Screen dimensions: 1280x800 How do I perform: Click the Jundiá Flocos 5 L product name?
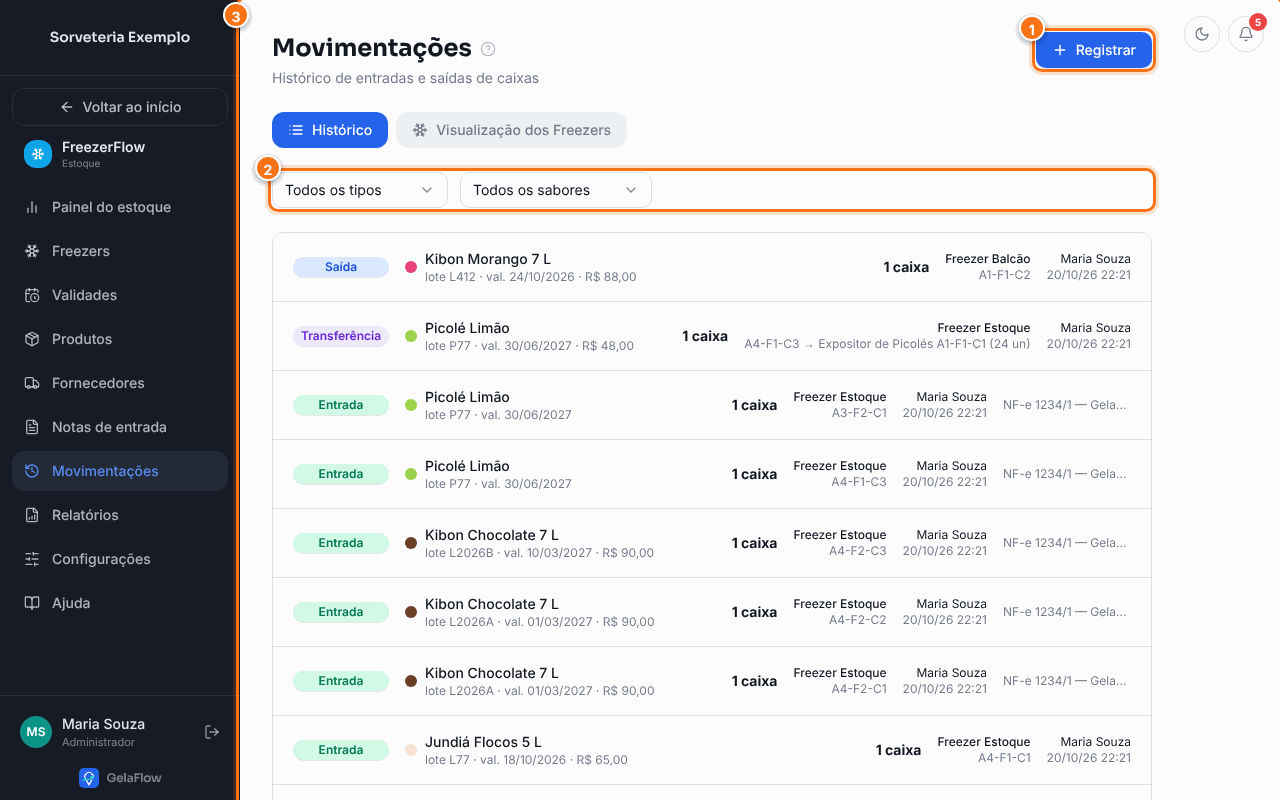[x=483, y=742]
